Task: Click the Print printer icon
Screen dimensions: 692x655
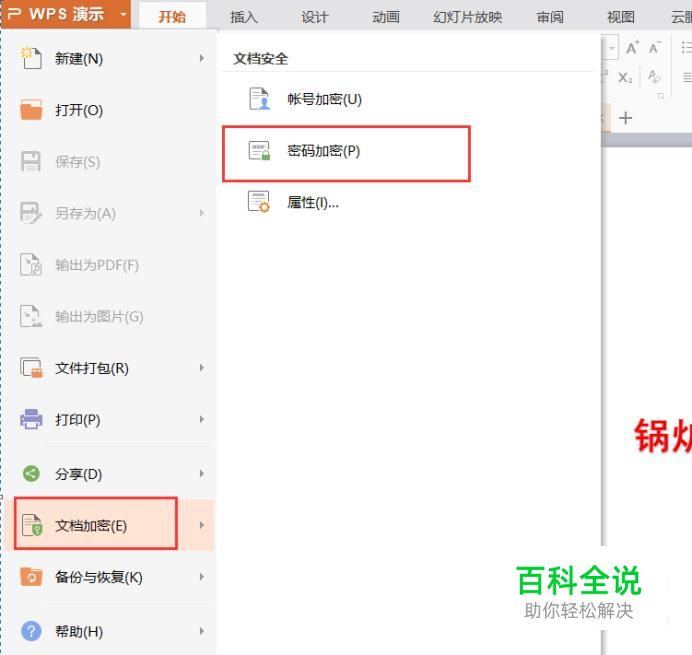Action: tap(31, 419)
